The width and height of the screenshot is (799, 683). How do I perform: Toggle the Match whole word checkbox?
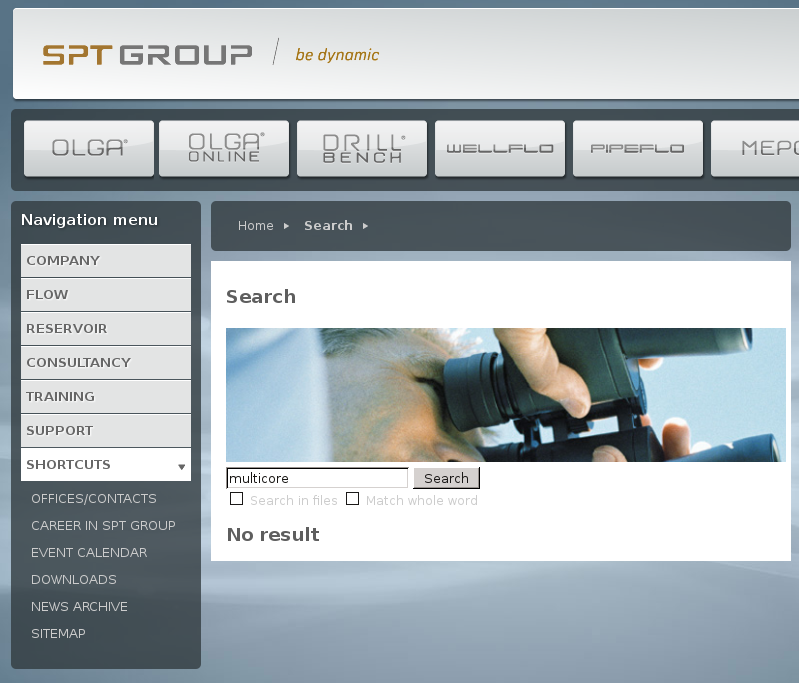tap(353, 499)
